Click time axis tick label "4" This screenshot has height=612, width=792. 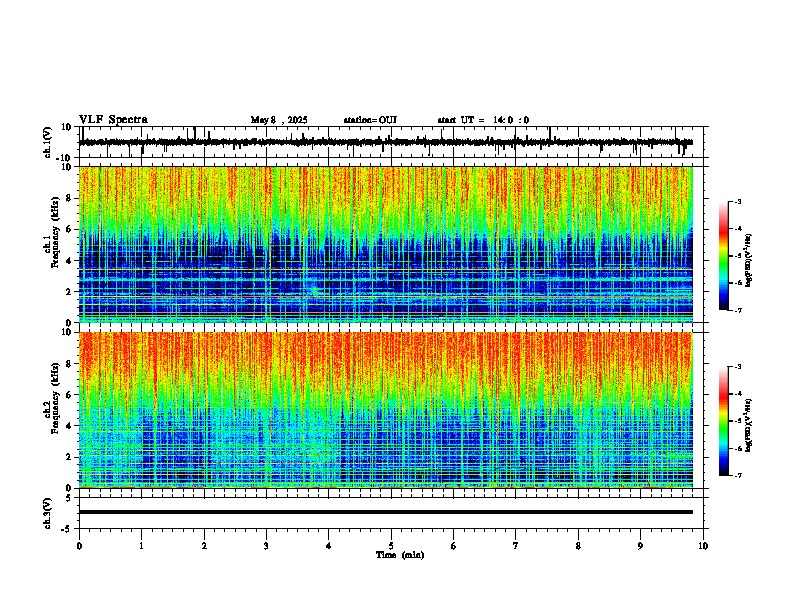pos(329,546)
